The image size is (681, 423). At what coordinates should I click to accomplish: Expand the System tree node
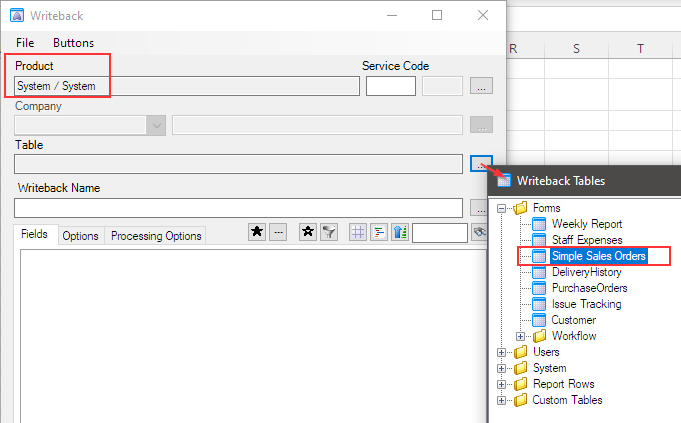[x=501, y=368]
